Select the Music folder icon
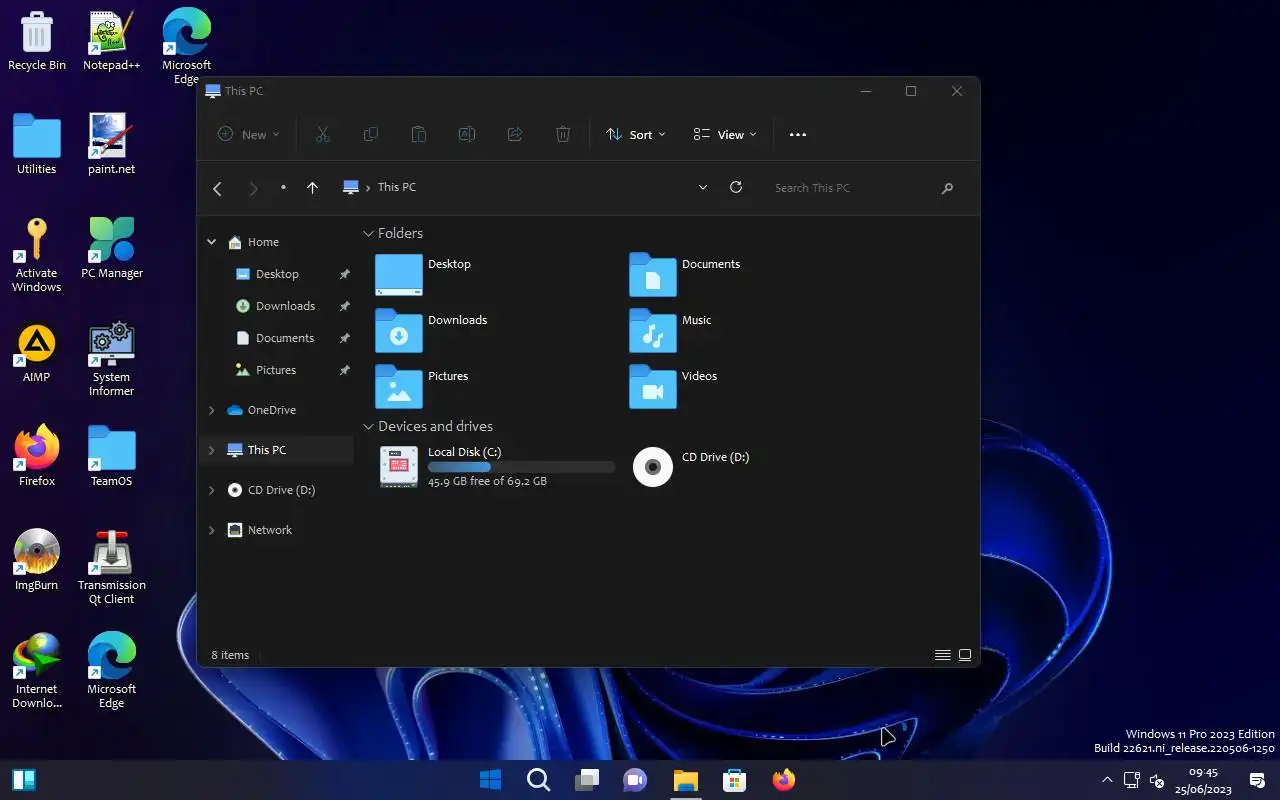 pos(653,330)
